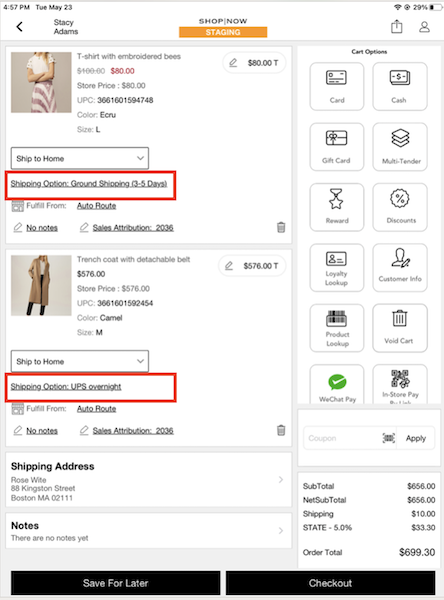Screen dimensions: 444x600
Task: Open the T-shirt product thumbnail
Action: pos(41,82)
